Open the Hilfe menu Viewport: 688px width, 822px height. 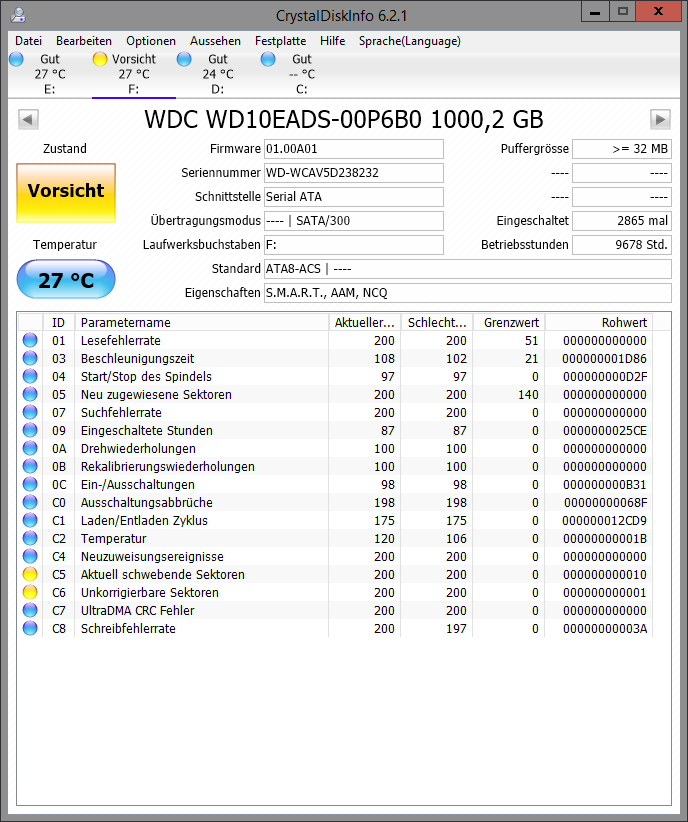[x=332, y=41]
